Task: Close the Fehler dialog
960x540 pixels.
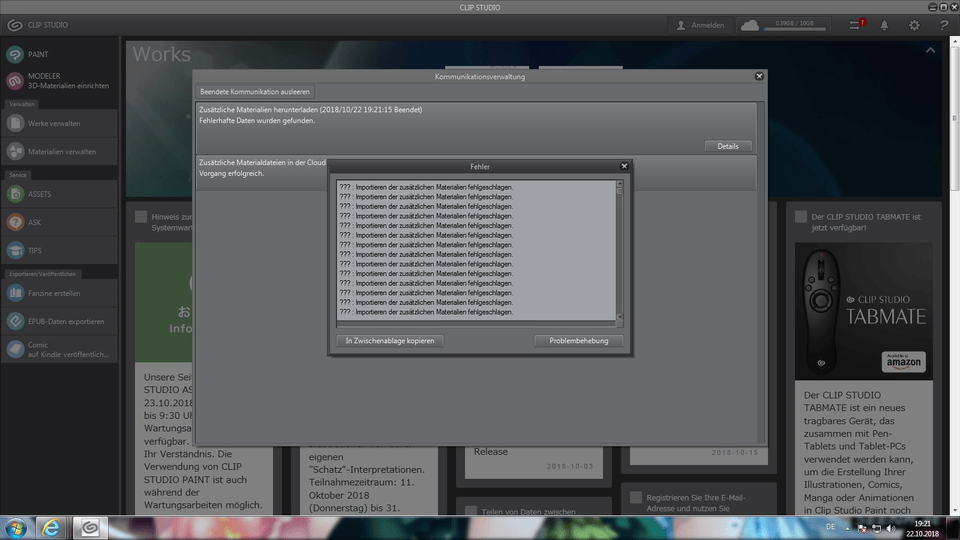Action: coord(624,167)
